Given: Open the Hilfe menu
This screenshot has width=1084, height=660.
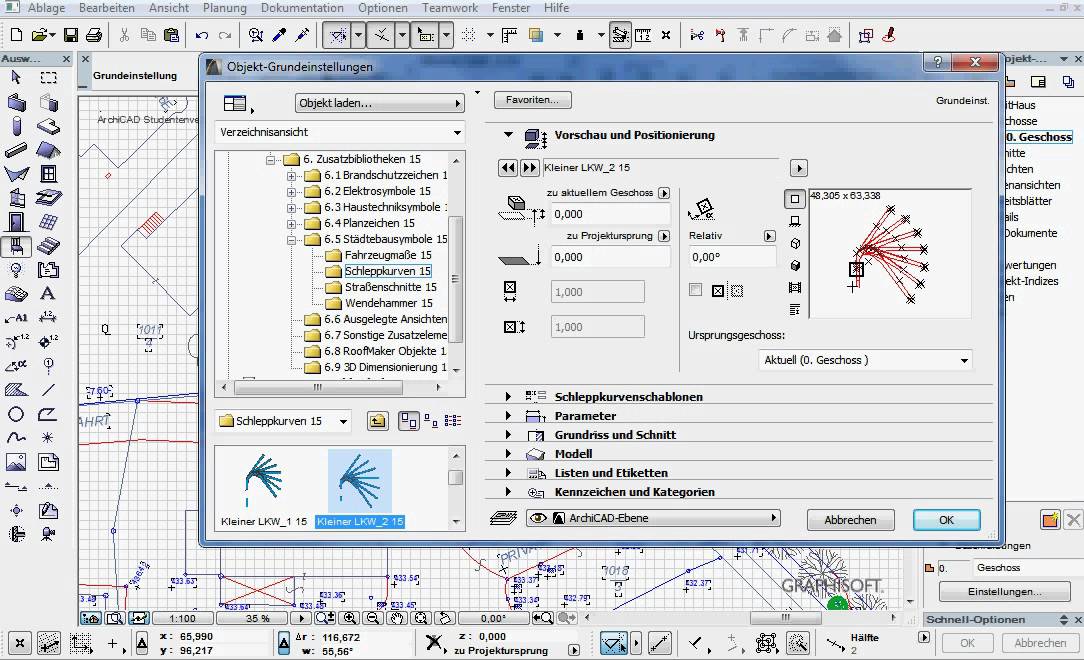Looking at the screenshot, I should tap(557, 8).
